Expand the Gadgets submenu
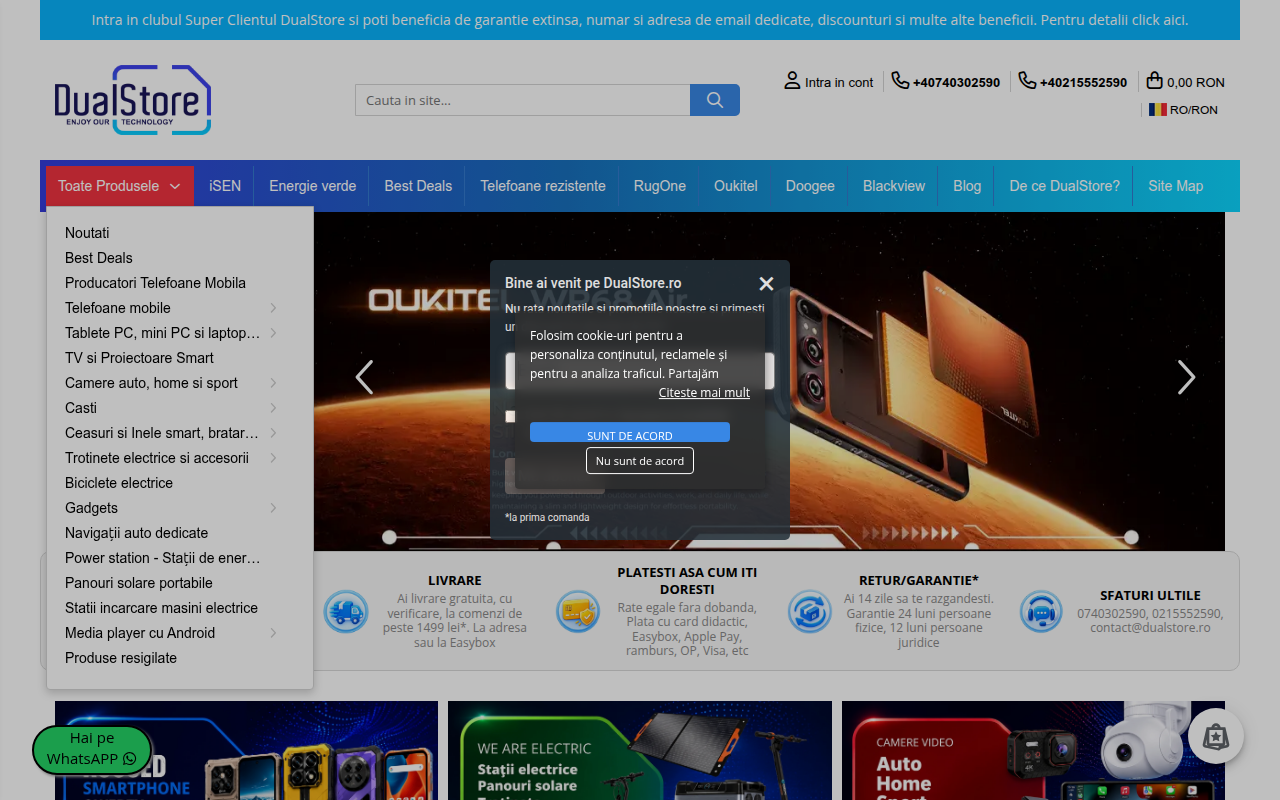The image size is (1280, 800). (273, 508)
